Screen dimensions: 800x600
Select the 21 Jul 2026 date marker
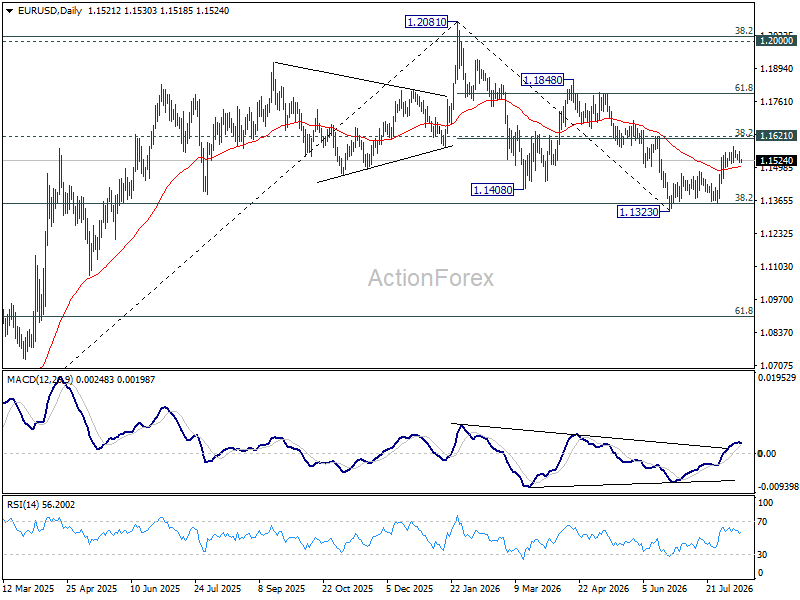point(730,588)
